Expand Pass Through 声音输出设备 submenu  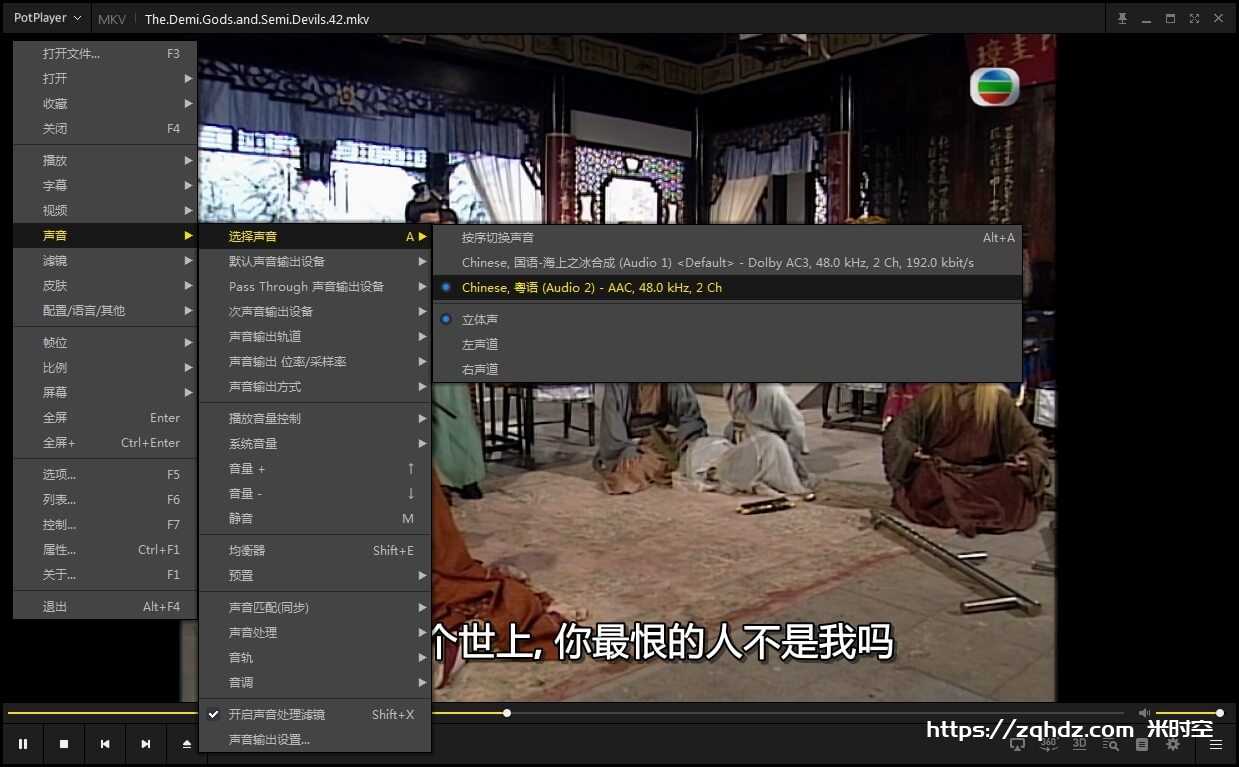coord(315,286)
